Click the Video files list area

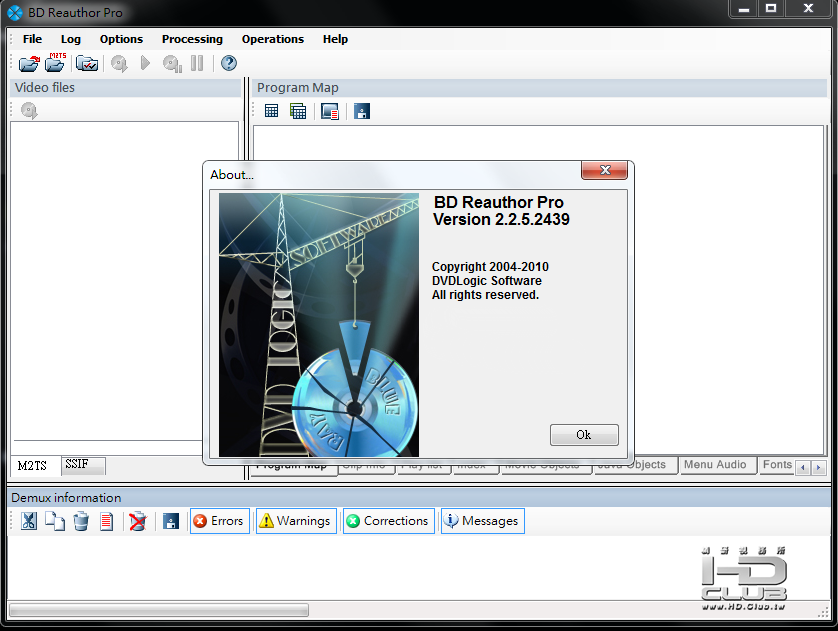click(124, 281)
